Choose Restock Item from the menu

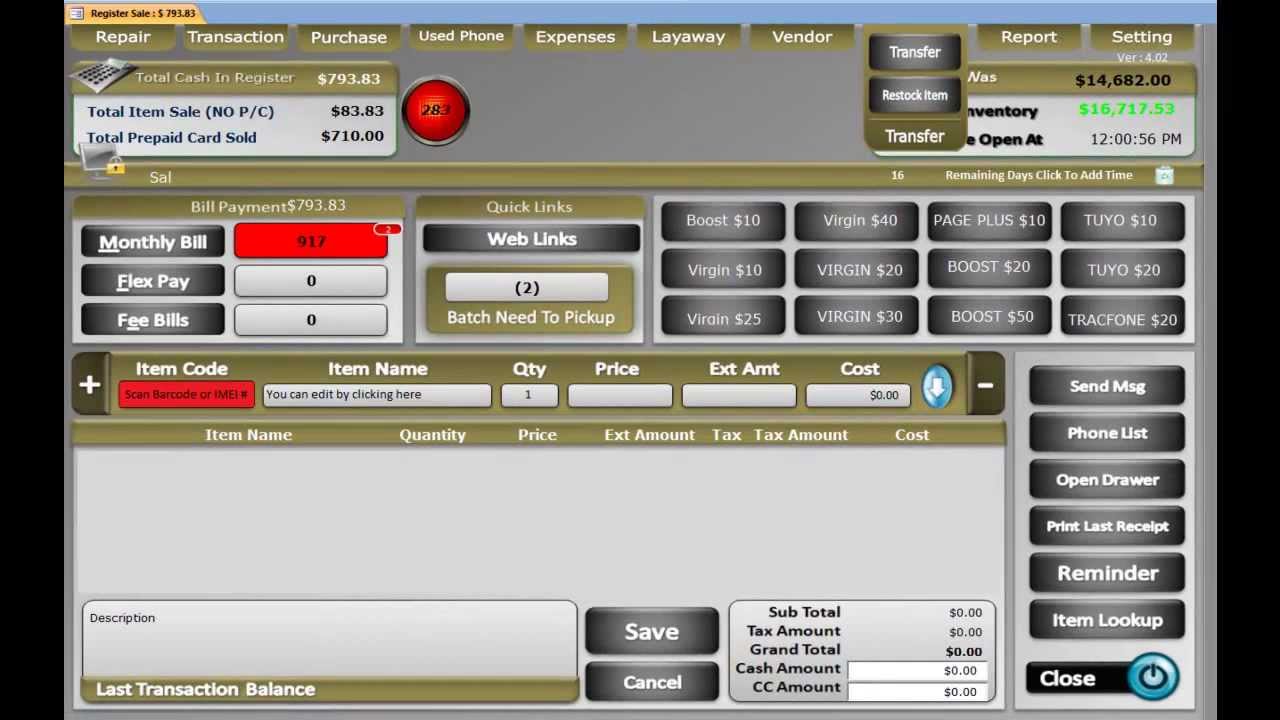click(x=915, y=95)
